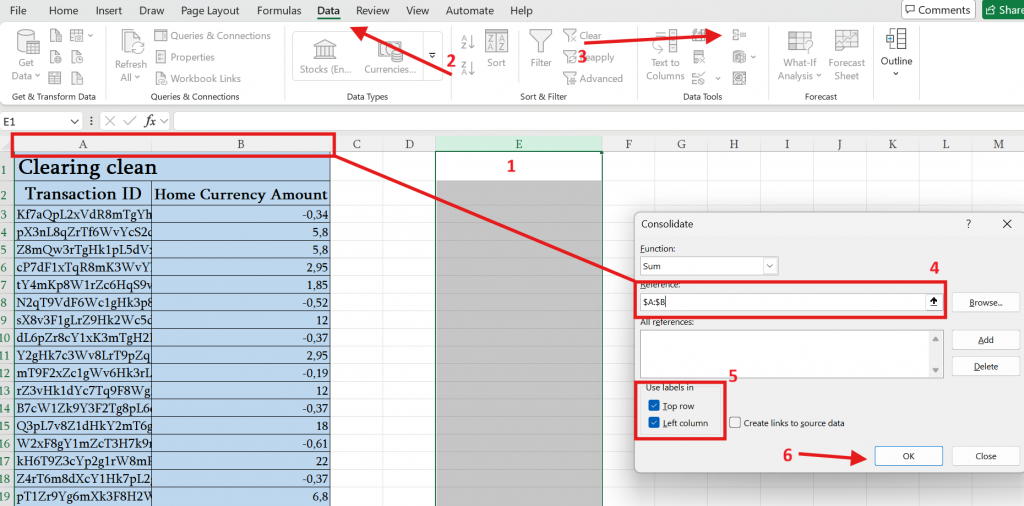
Task: Switch to the Formulas ribbon tab
Action: tap(278, 11)
